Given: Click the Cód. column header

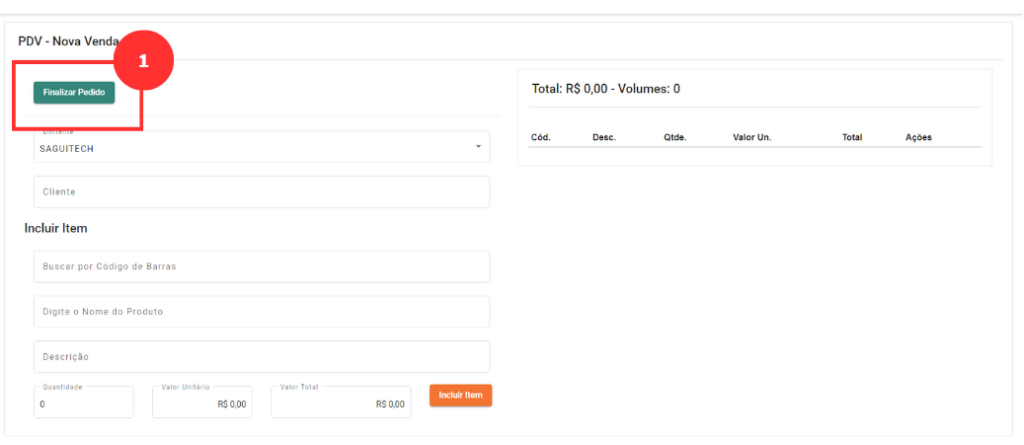Looking at the screenshot, I should [540, 137].
